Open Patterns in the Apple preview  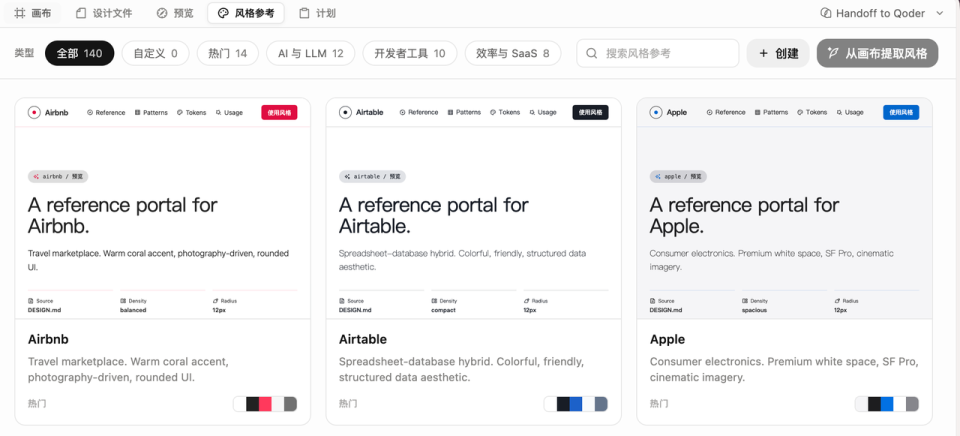pyautogui.click(x=771, y=113)
